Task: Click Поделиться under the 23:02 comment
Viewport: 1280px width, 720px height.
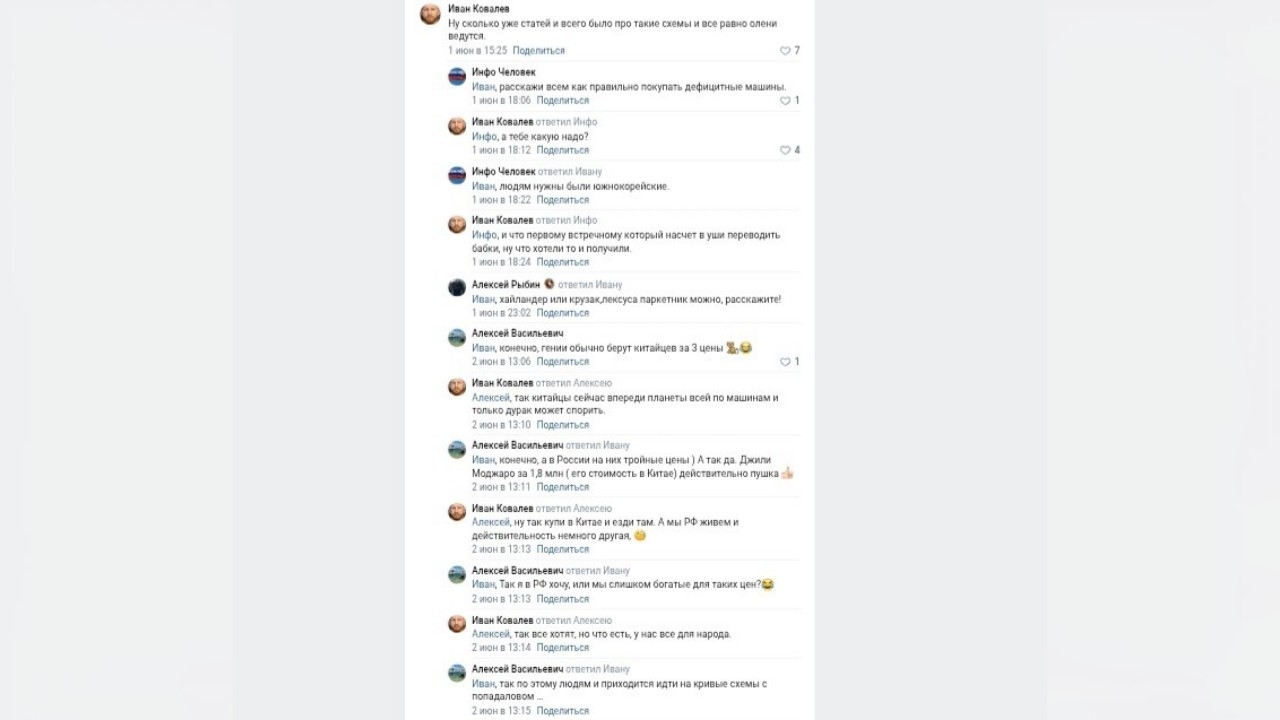Action: click(563, 313)
